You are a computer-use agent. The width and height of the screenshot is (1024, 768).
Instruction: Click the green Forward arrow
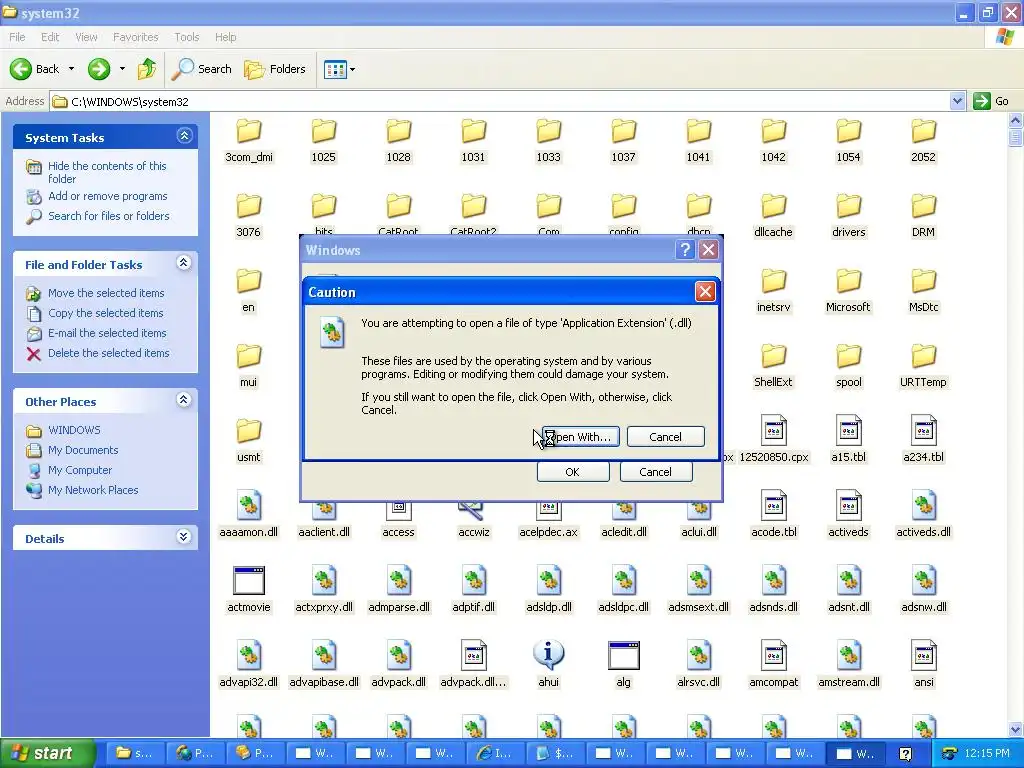[99, 69]
